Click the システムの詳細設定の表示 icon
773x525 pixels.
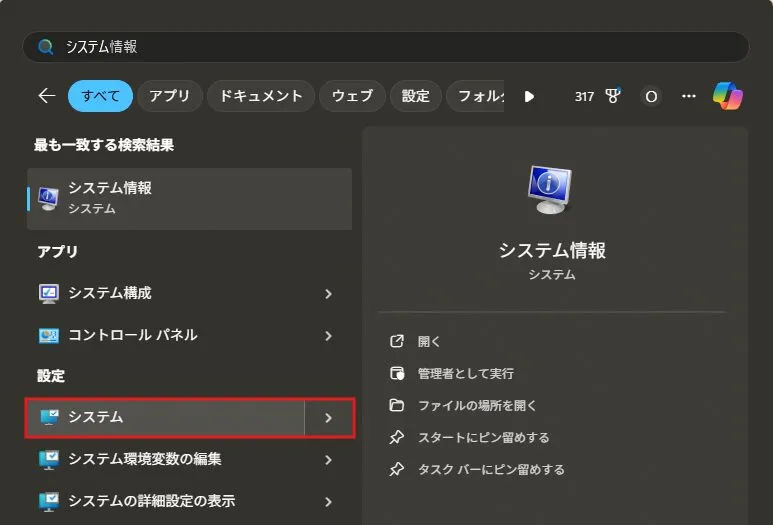(x=49, y=501)
